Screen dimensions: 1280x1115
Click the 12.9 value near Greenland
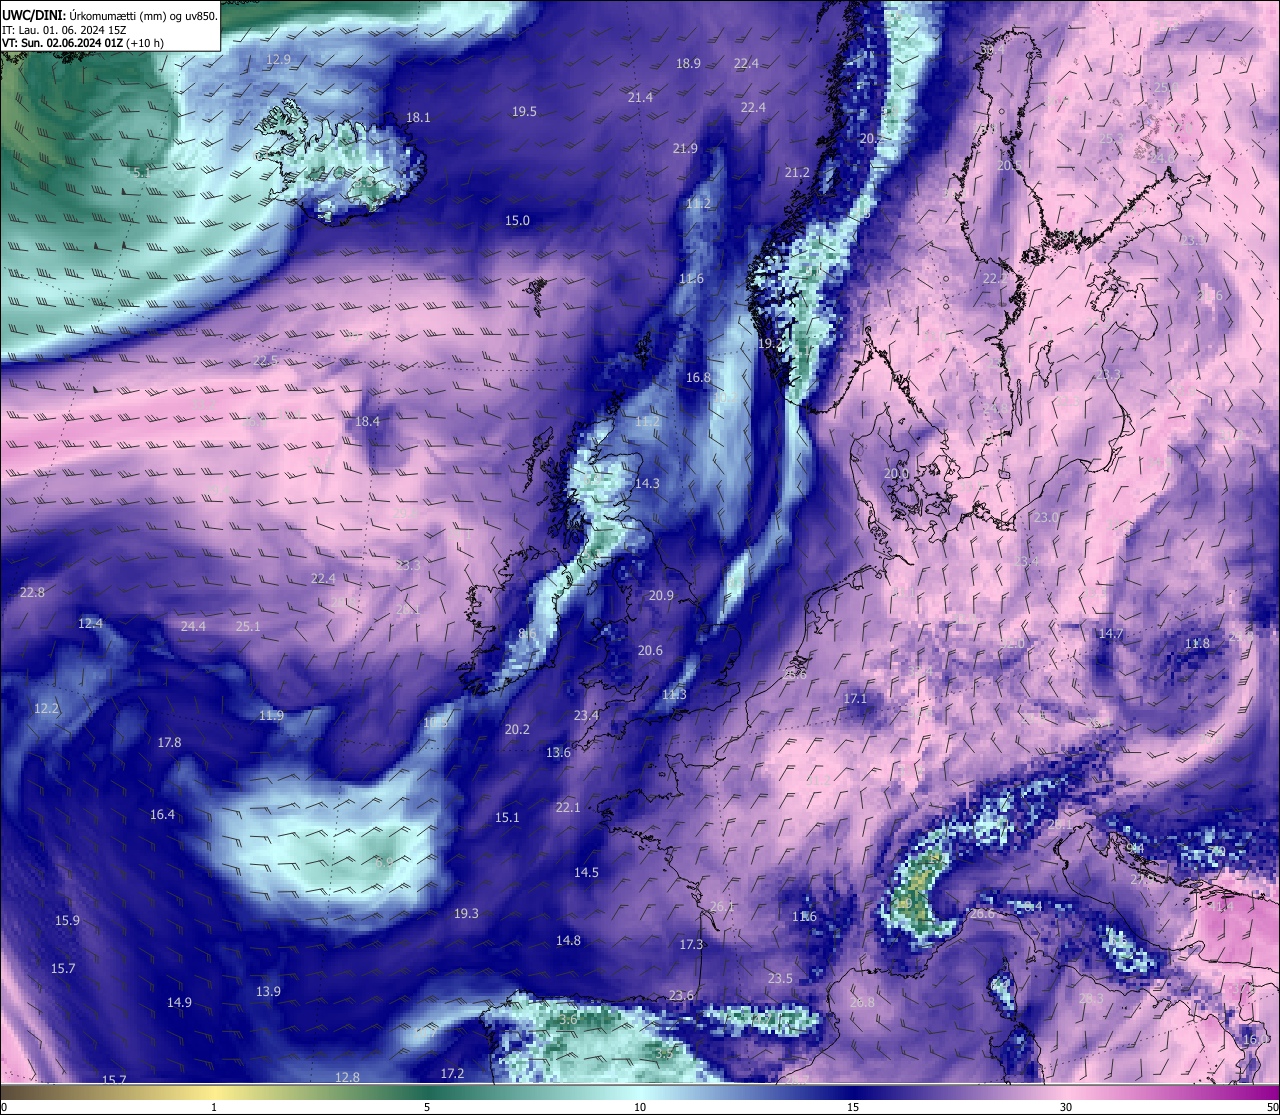[279, 60]
